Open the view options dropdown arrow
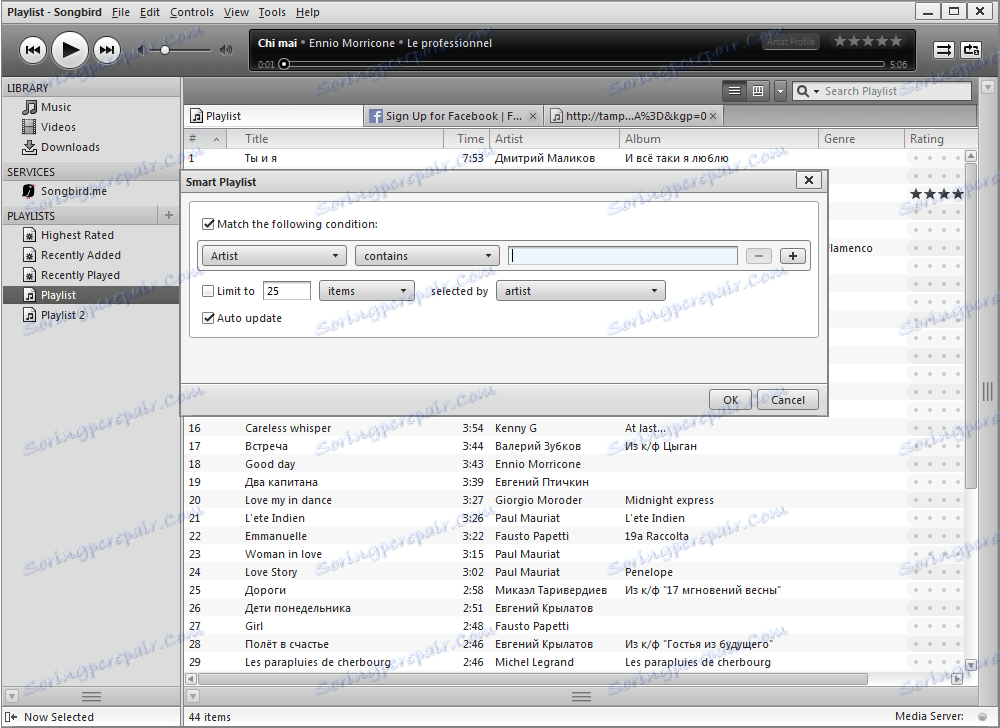Viewport: 1000px width, 728px height. 780,91
